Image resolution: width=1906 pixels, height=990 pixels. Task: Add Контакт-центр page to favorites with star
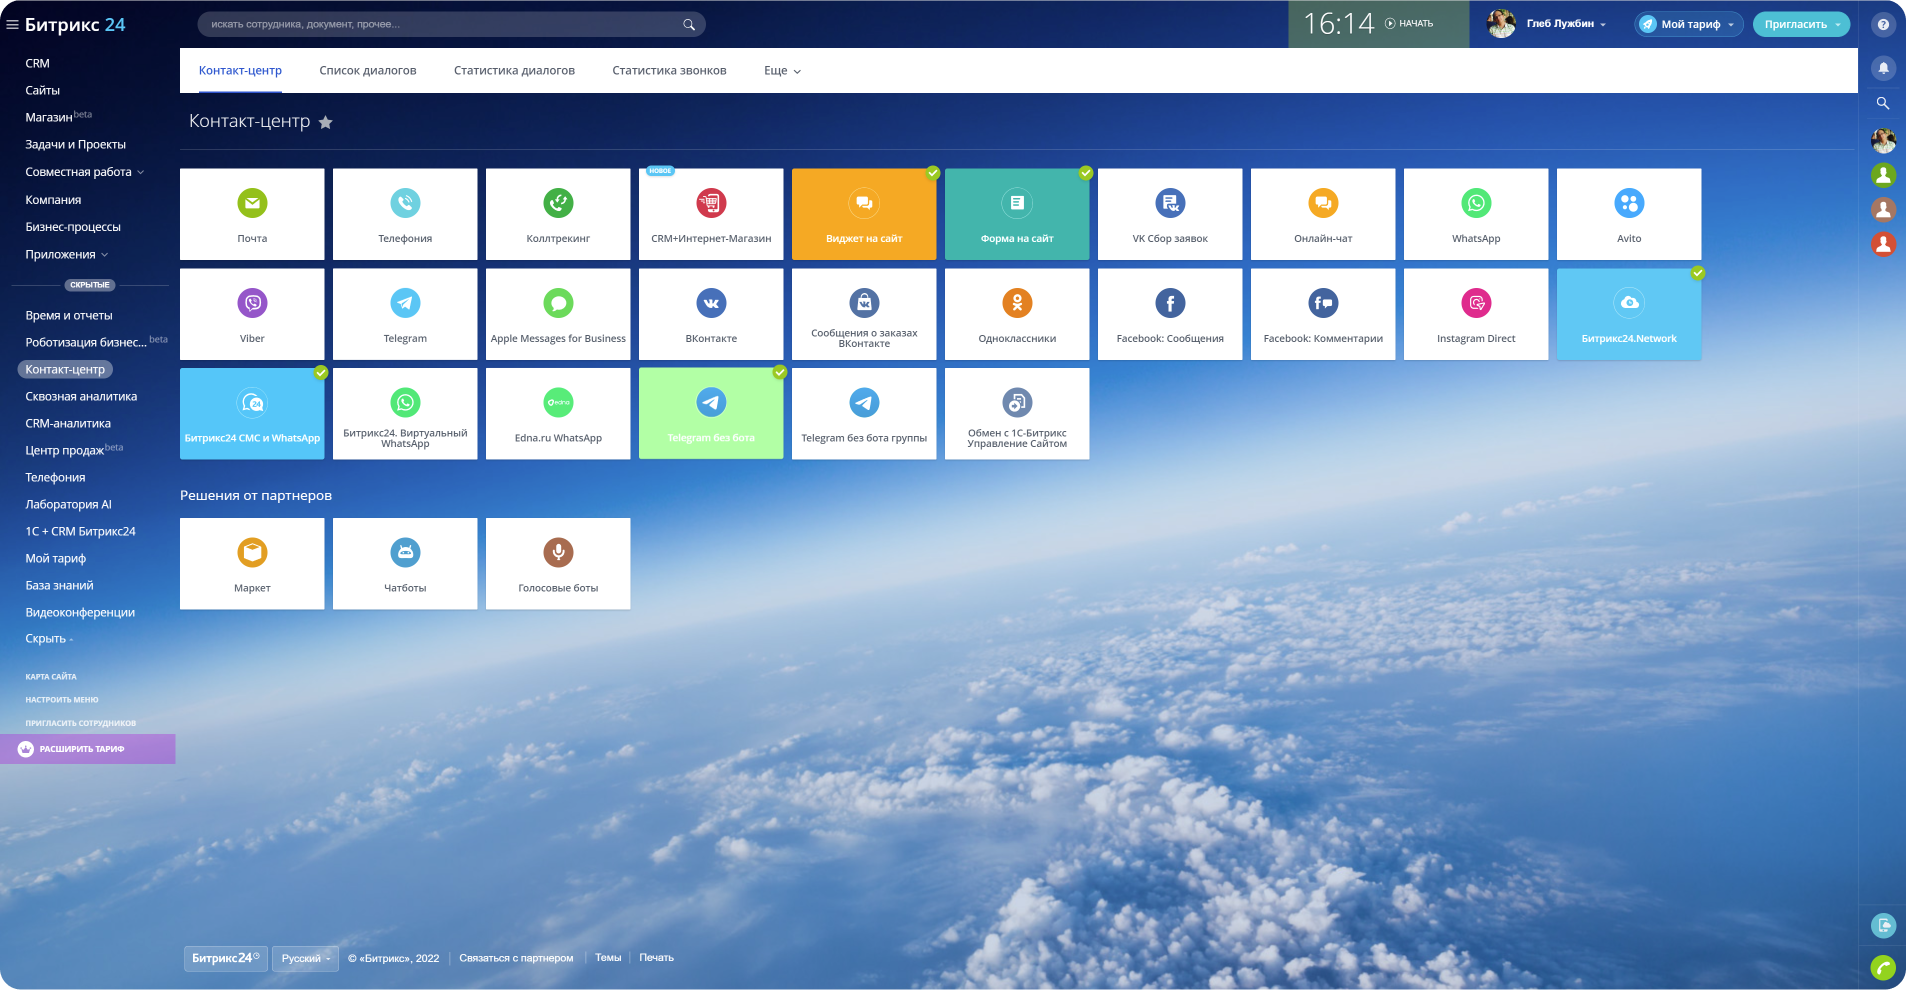click(325, 122)
